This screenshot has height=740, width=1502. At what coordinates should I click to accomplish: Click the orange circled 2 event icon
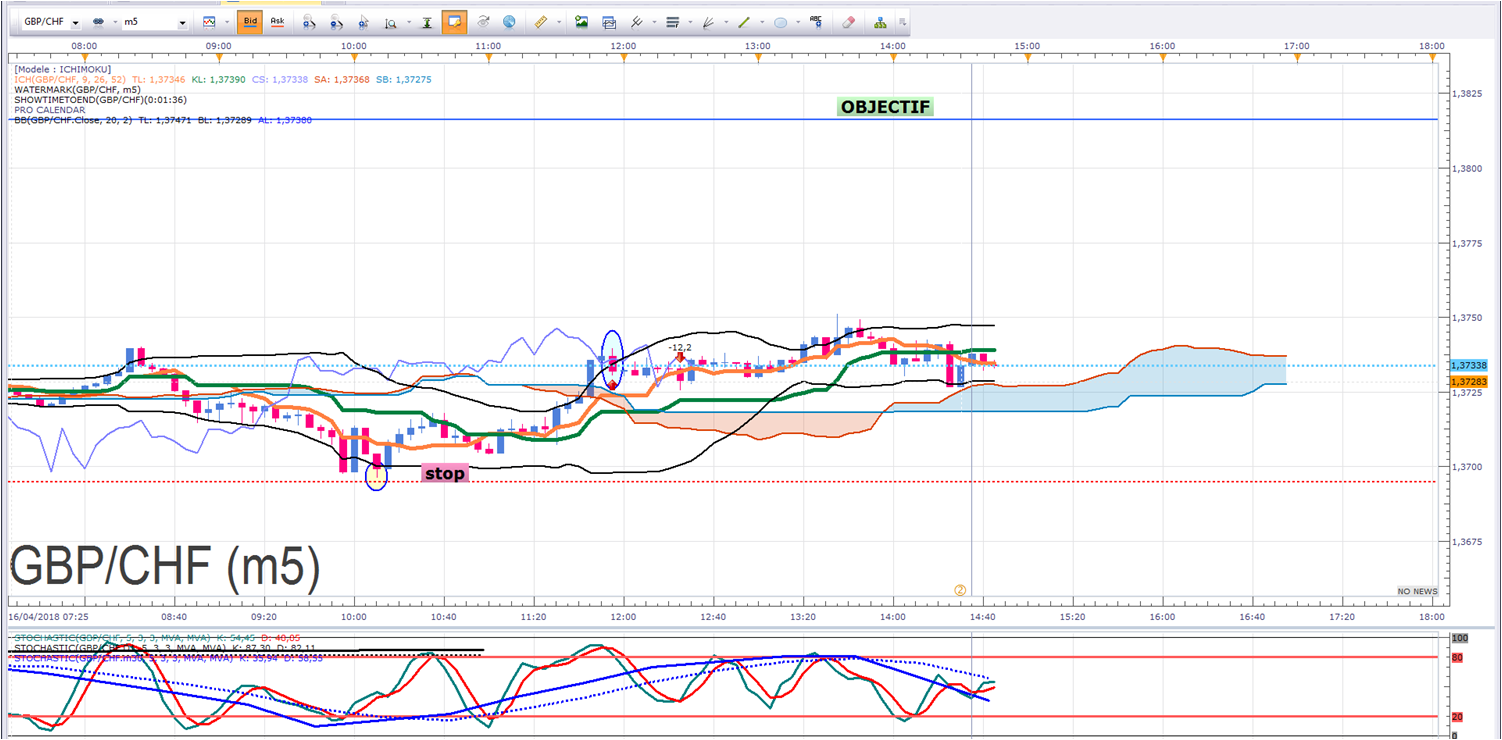(x=960, y=590)
